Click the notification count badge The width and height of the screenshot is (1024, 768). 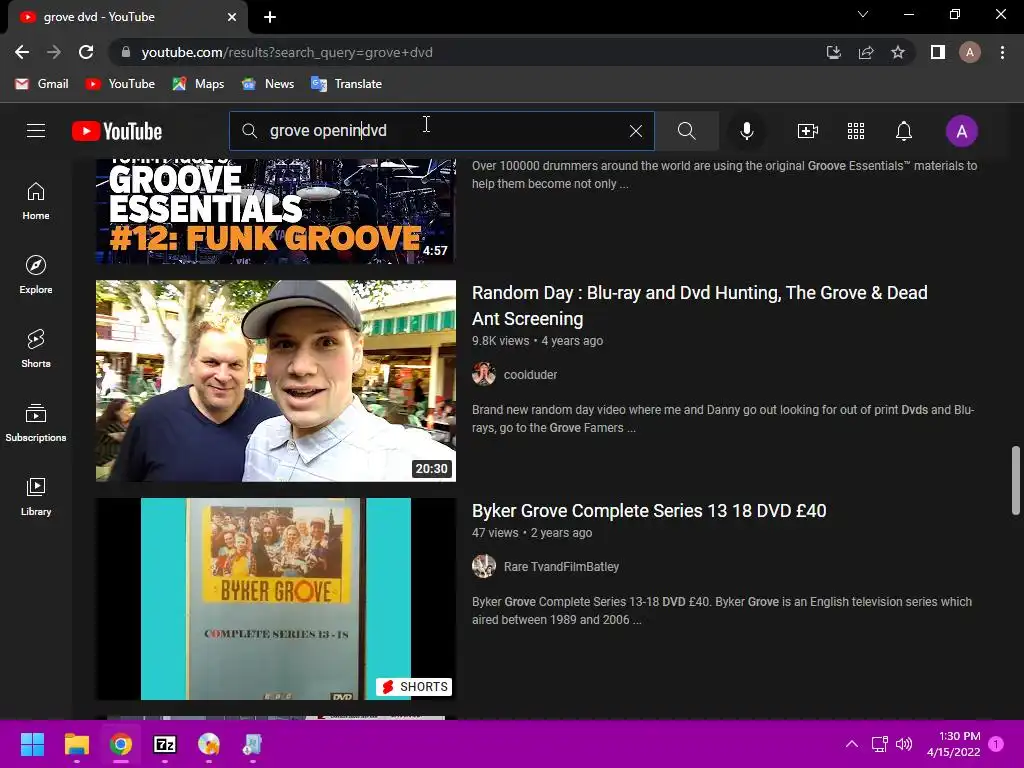996,744
